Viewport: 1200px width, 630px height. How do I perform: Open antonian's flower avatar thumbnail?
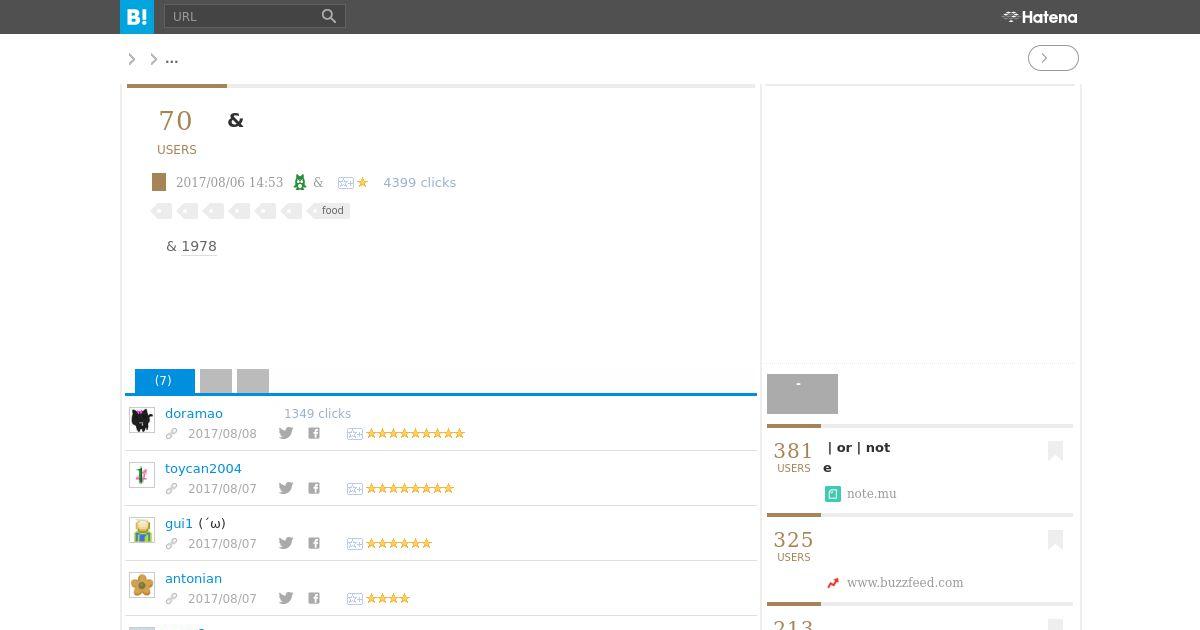tap(142, 585)
